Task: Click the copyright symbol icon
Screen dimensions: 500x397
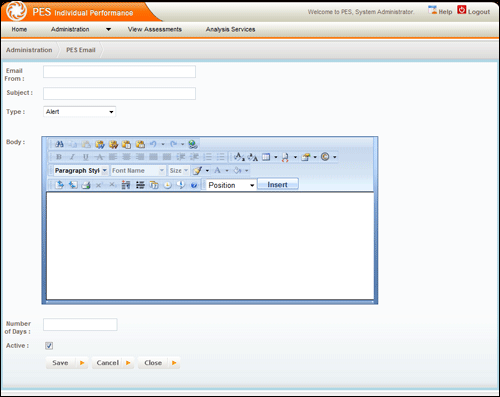Action: click(x=325, y=157)
